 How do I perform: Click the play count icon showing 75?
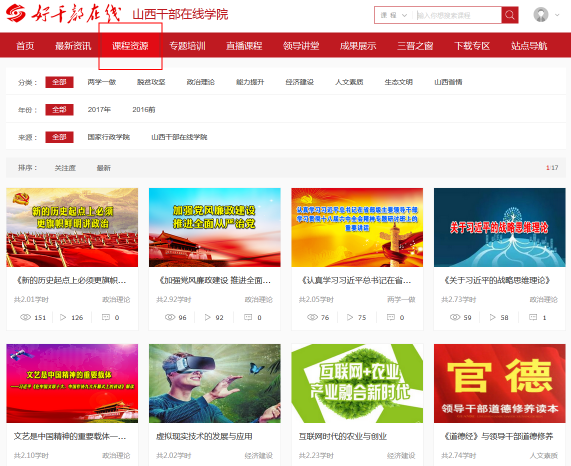click(350, 317)
